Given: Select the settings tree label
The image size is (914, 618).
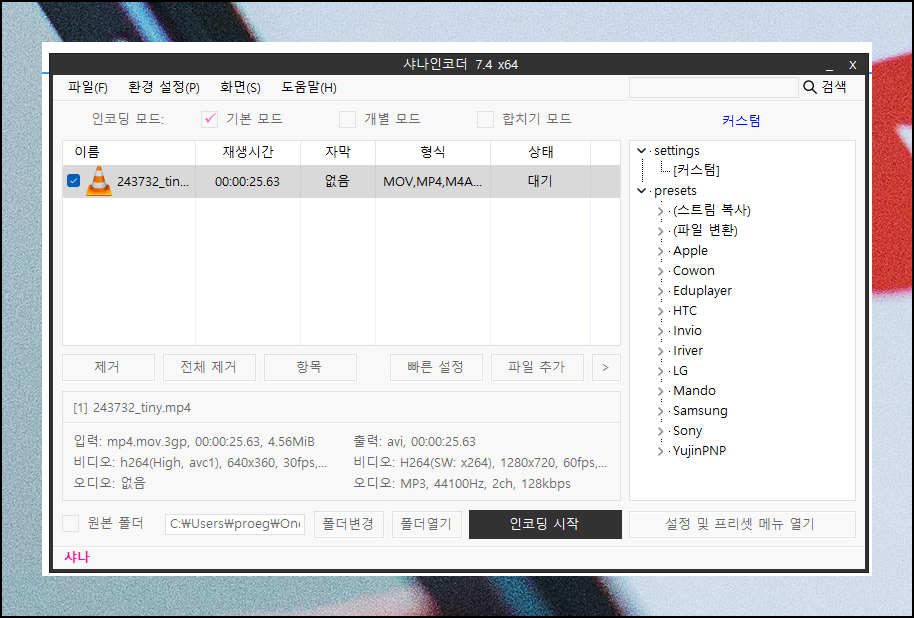Looking at the screenshot, I should 677,151.
